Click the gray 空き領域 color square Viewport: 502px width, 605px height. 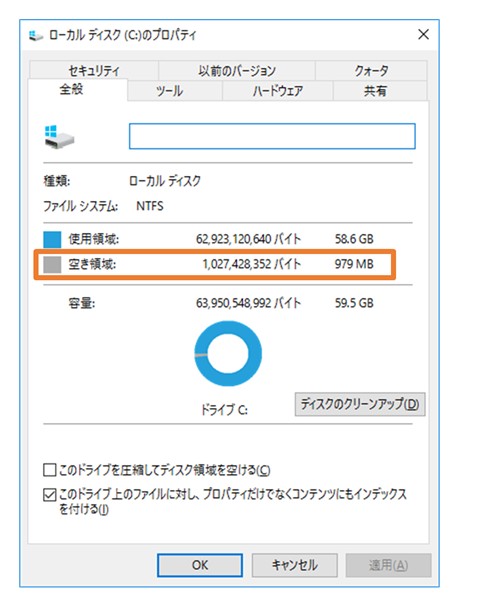pyautogui.click(x=52, y=265)
